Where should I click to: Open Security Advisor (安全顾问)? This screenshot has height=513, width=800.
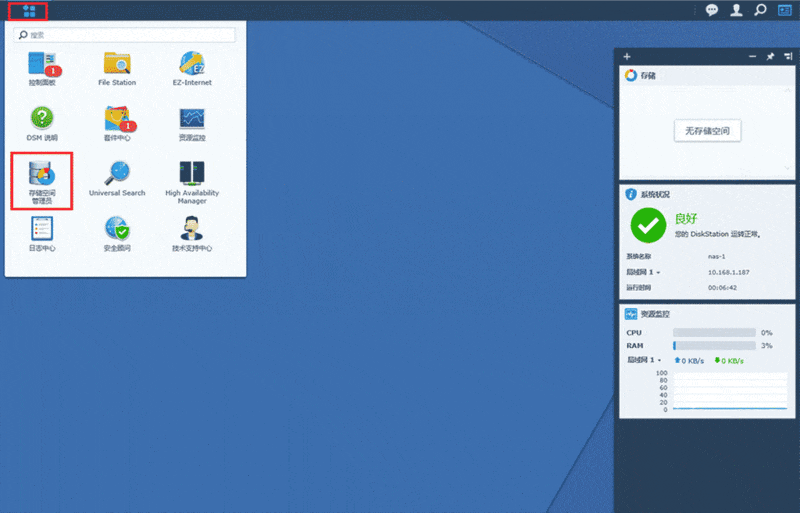(117, 234)
